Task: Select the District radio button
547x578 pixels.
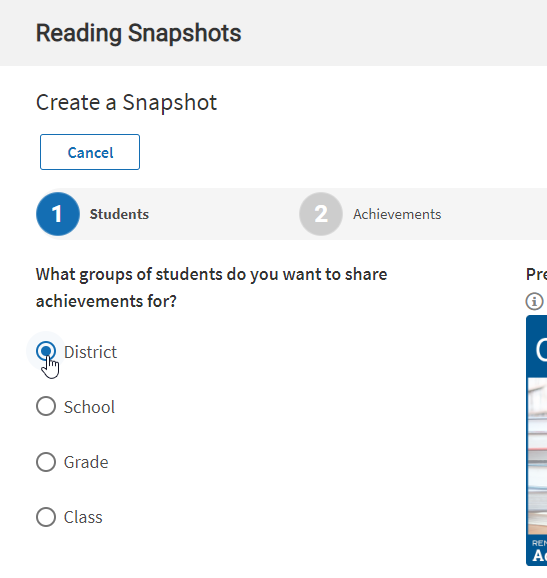Action: click(46, 351)
